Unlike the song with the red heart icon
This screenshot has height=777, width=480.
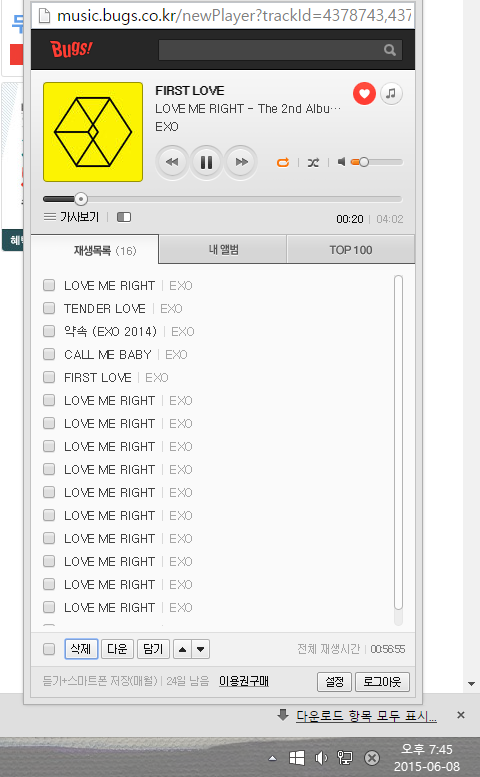point(364,93)
